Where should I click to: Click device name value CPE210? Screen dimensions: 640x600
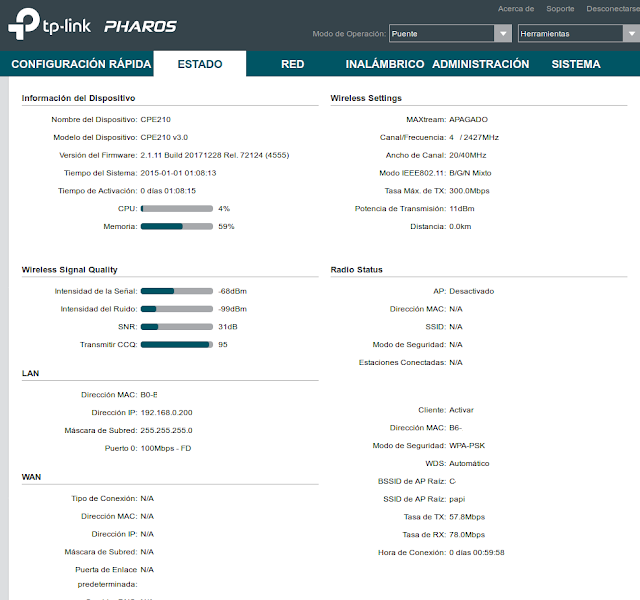click(x=156, y=120)
